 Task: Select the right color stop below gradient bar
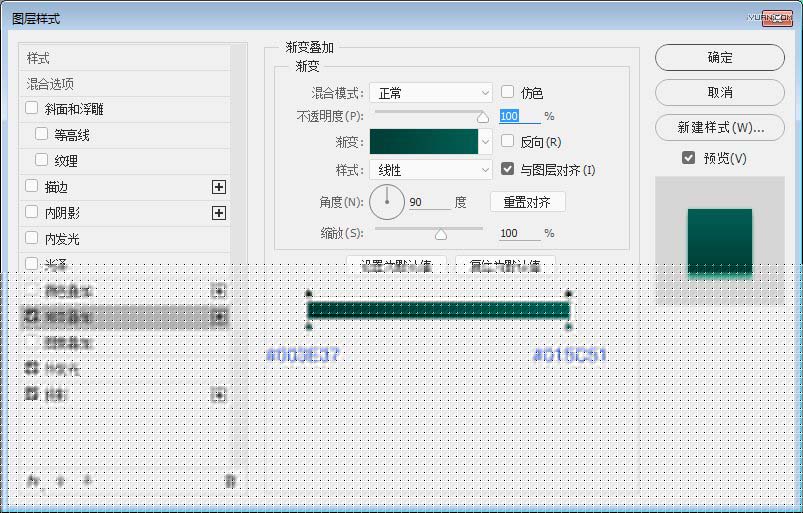tap(568, 327)
